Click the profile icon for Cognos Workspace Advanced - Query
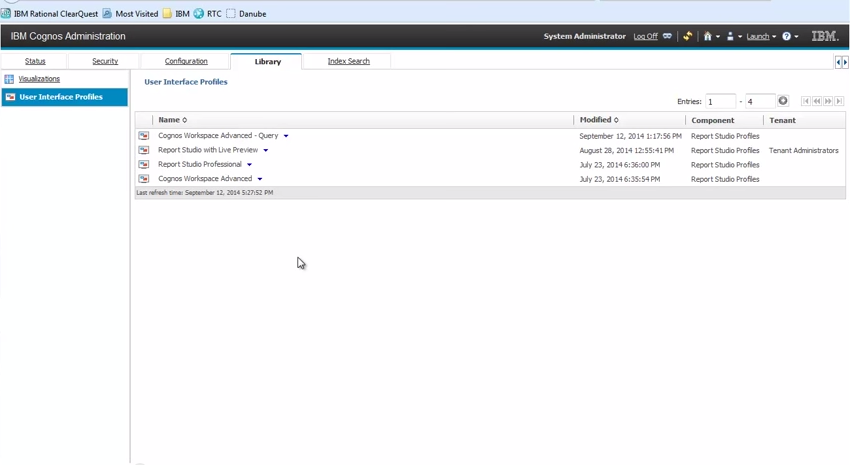 pos(144,135)
